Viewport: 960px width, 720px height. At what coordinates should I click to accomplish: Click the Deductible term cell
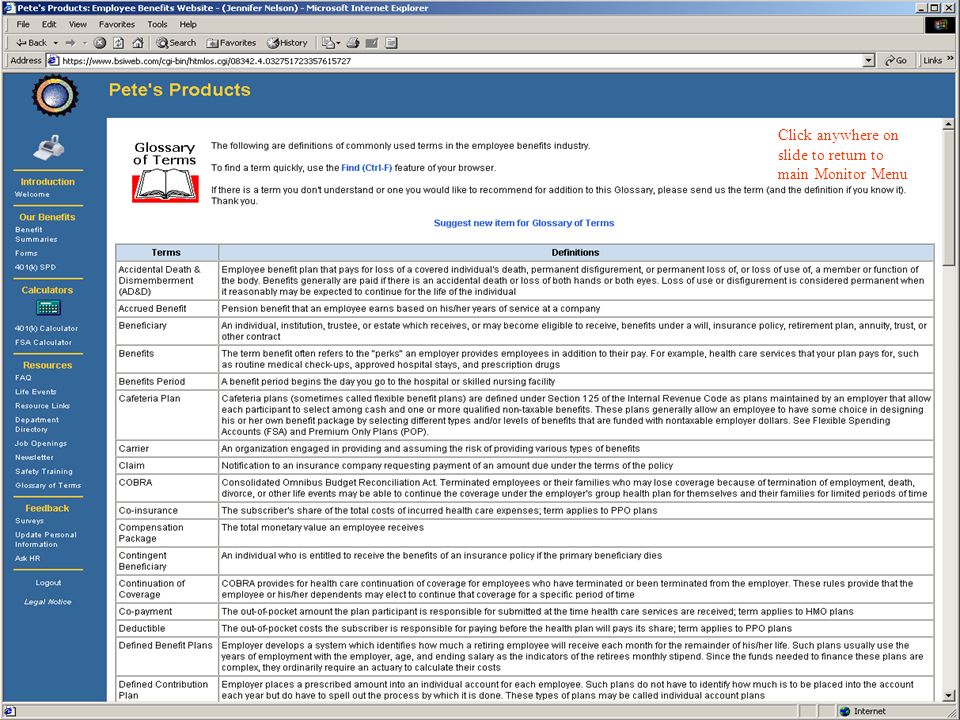[x=167, y=628]
